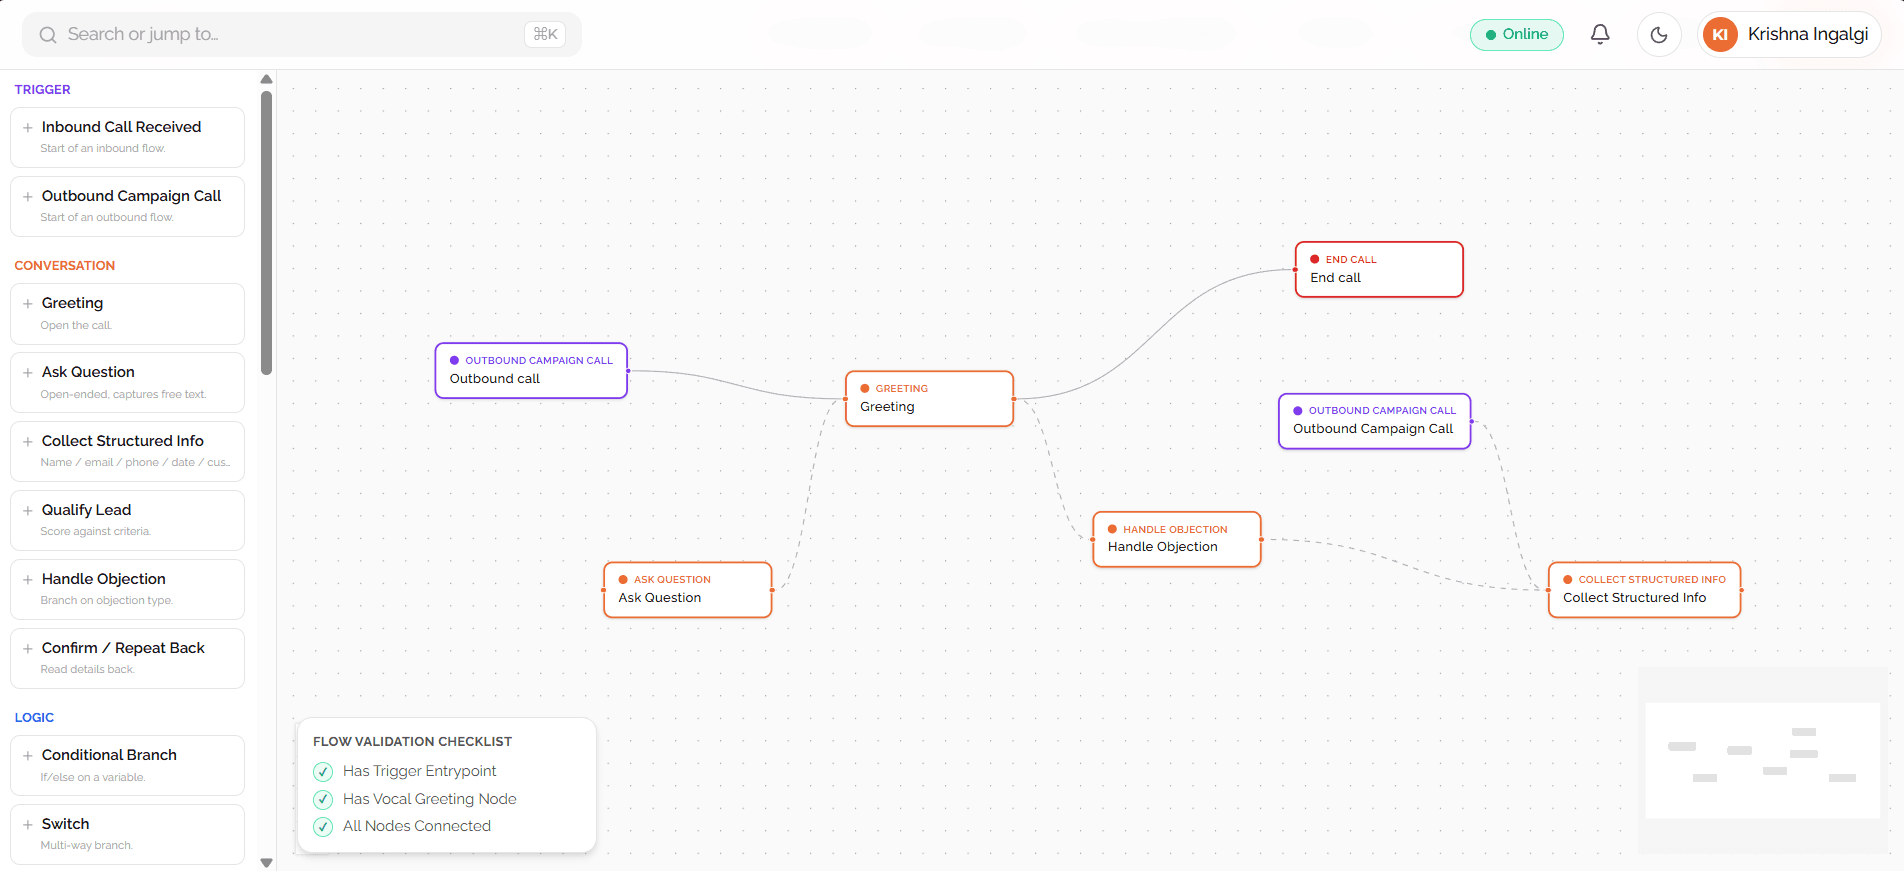1904x871 pixels.
Task: Click plus icon beside Greeting
Action: coord(28,304)
